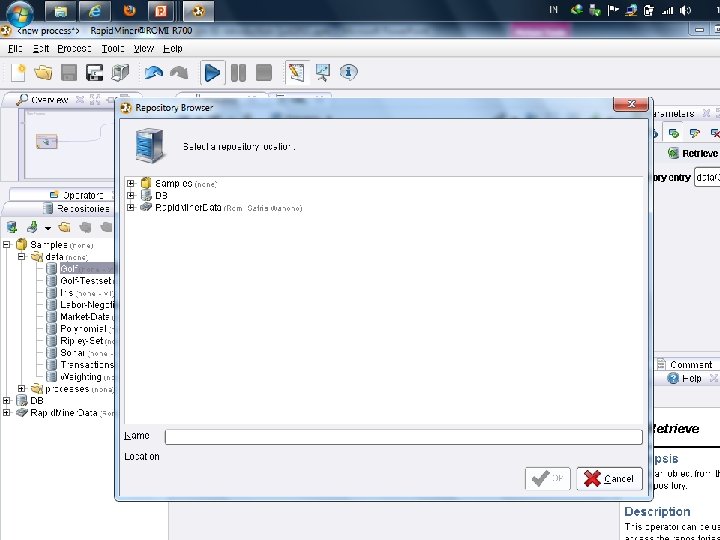720x540 pixels.
Task: Click the yellow folder icon in Repositories toolbar
Action: coord(64,227)
